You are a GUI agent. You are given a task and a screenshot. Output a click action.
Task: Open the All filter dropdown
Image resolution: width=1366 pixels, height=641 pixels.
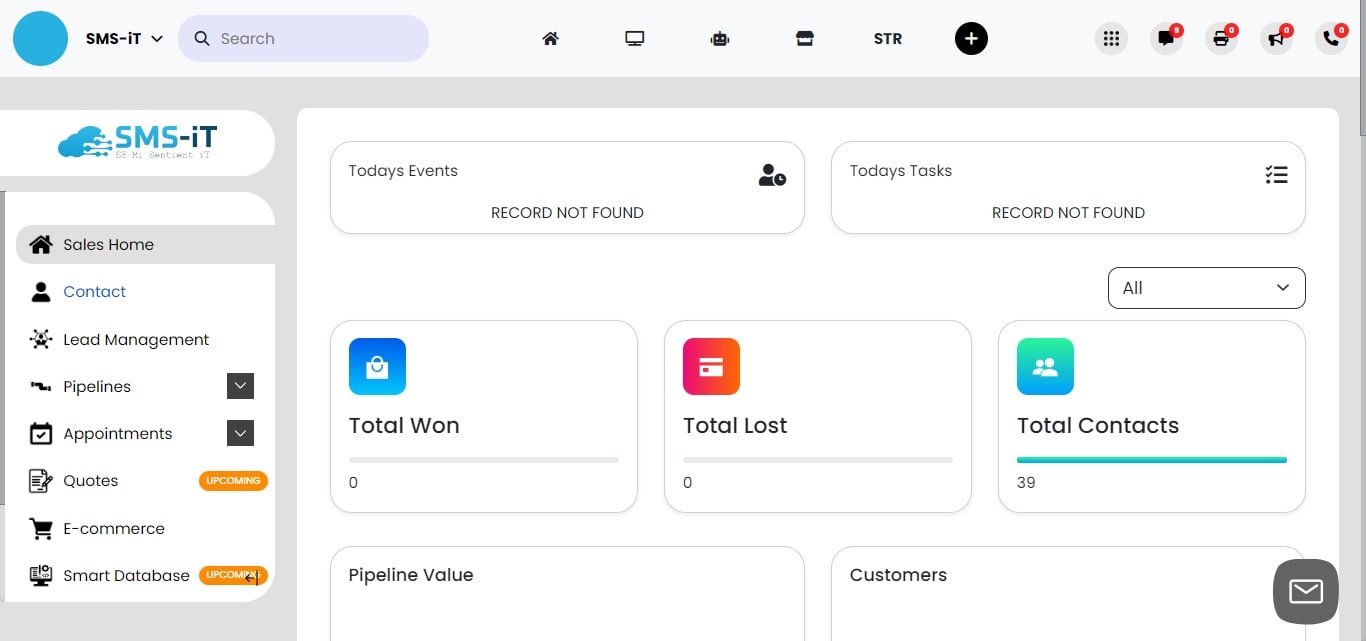click(1206, 288)
